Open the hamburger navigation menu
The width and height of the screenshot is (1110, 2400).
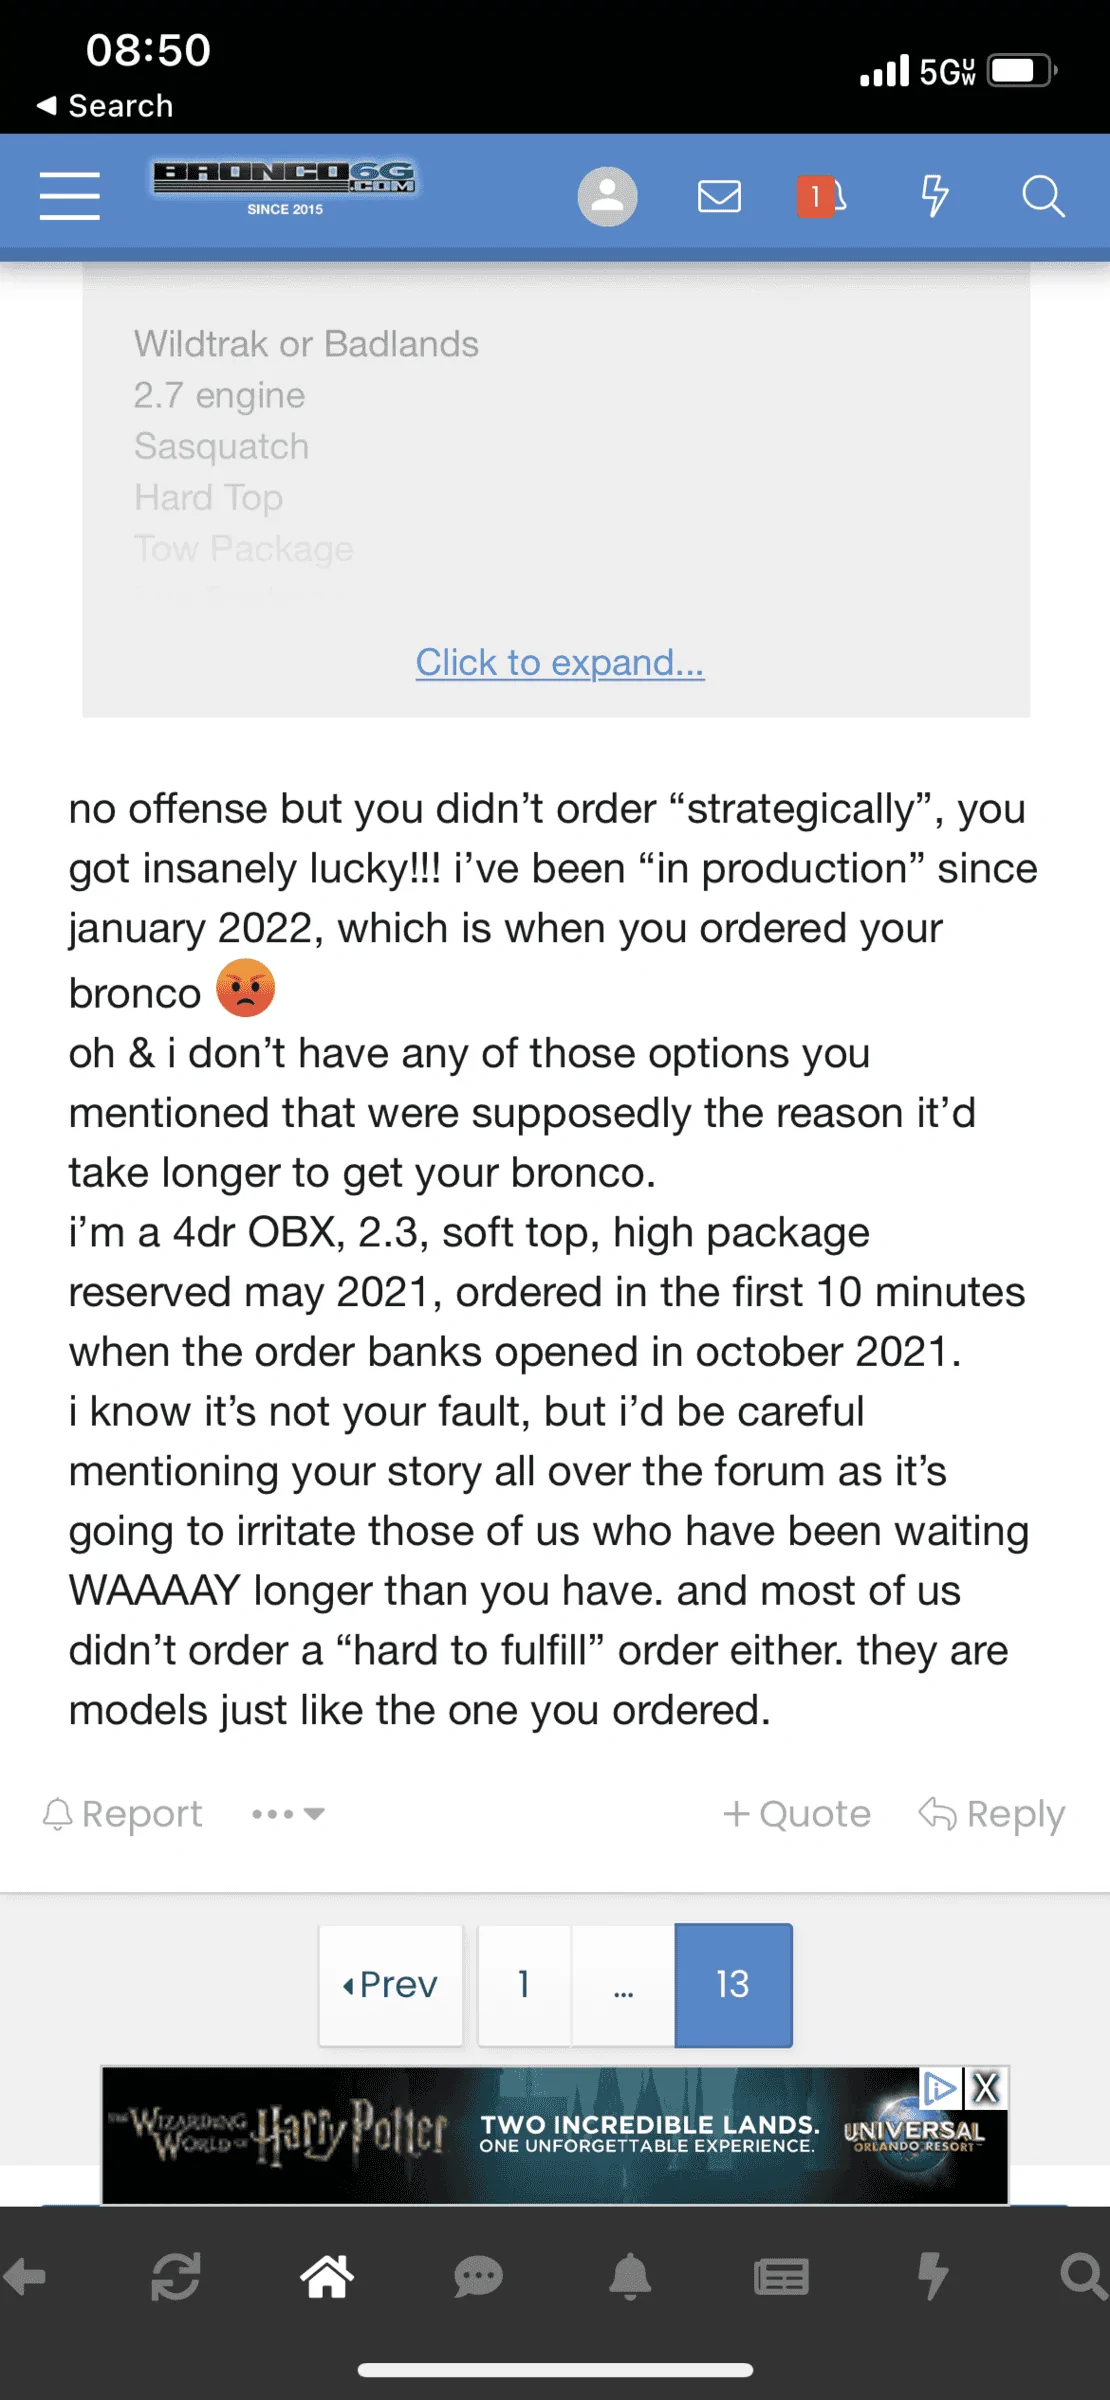(x=69, y=195)
